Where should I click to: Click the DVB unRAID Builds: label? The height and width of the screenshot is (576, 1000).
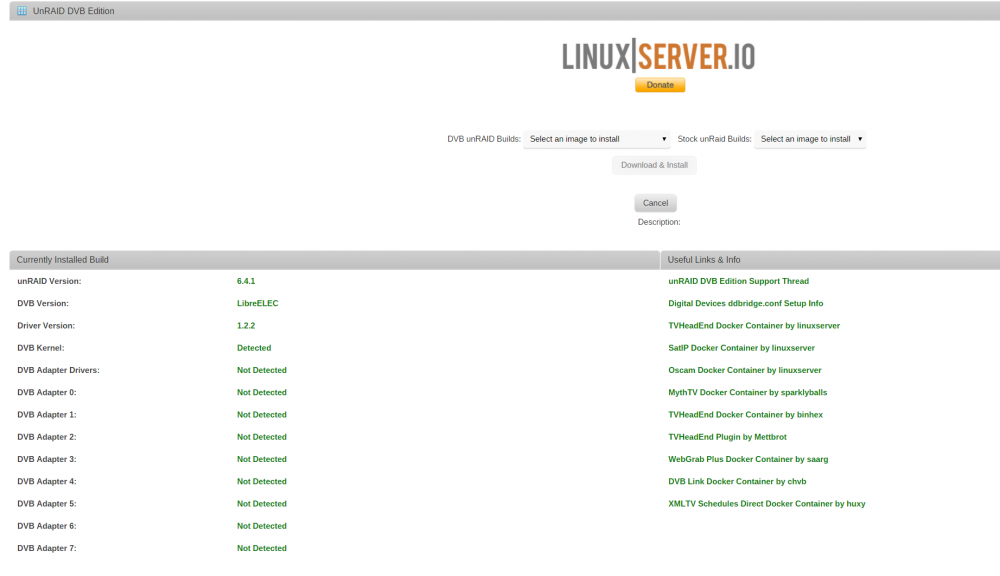click(x=484, y=139)
